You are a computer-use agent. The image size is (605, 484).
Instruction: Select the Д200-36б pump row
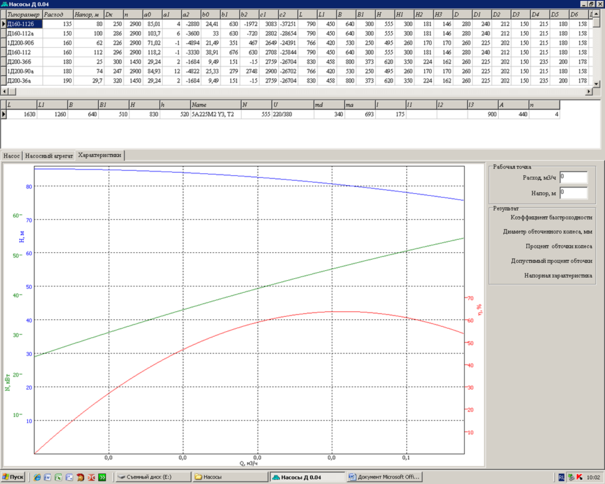click(x=22, y=63)
